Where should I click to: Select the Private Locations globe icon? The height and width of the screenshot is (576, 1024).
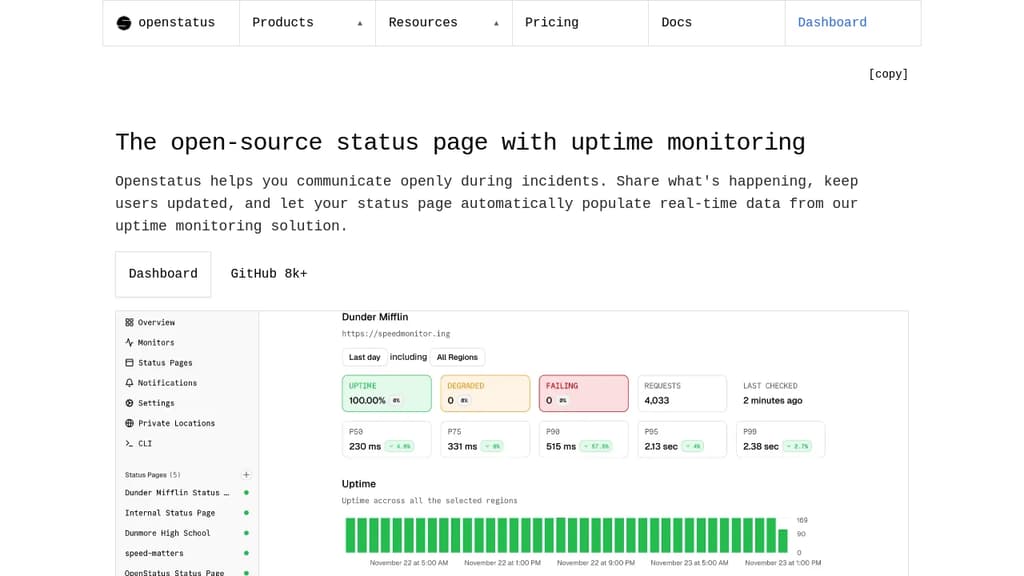click(x=131, y=423)
